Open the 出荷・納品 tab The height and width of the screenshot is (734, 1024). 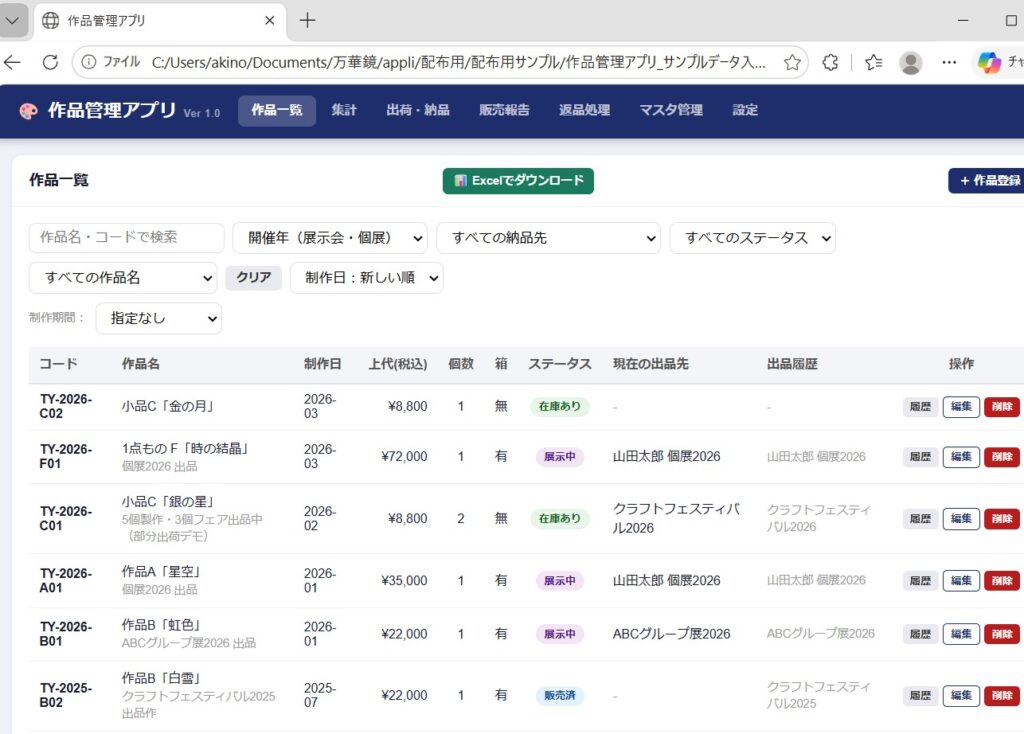pyautogui.click(x=418, y=110)
